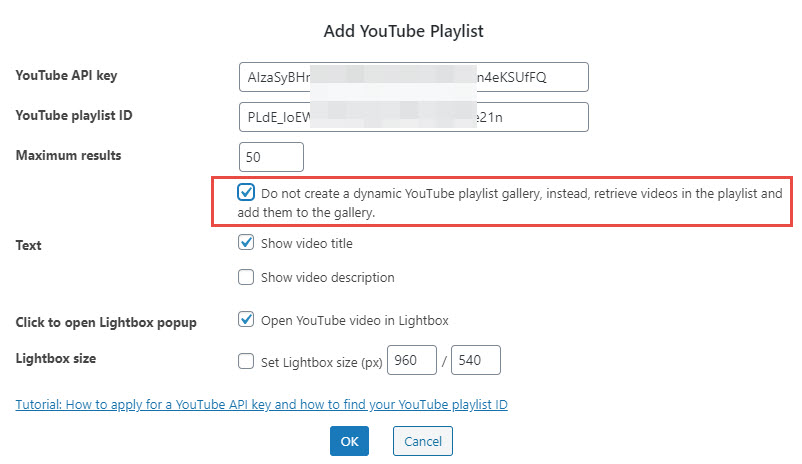This screenshot has height=464, width=802.
Task: Click the 'Click to open Lightbox popup' label
Action: [106, 322]
